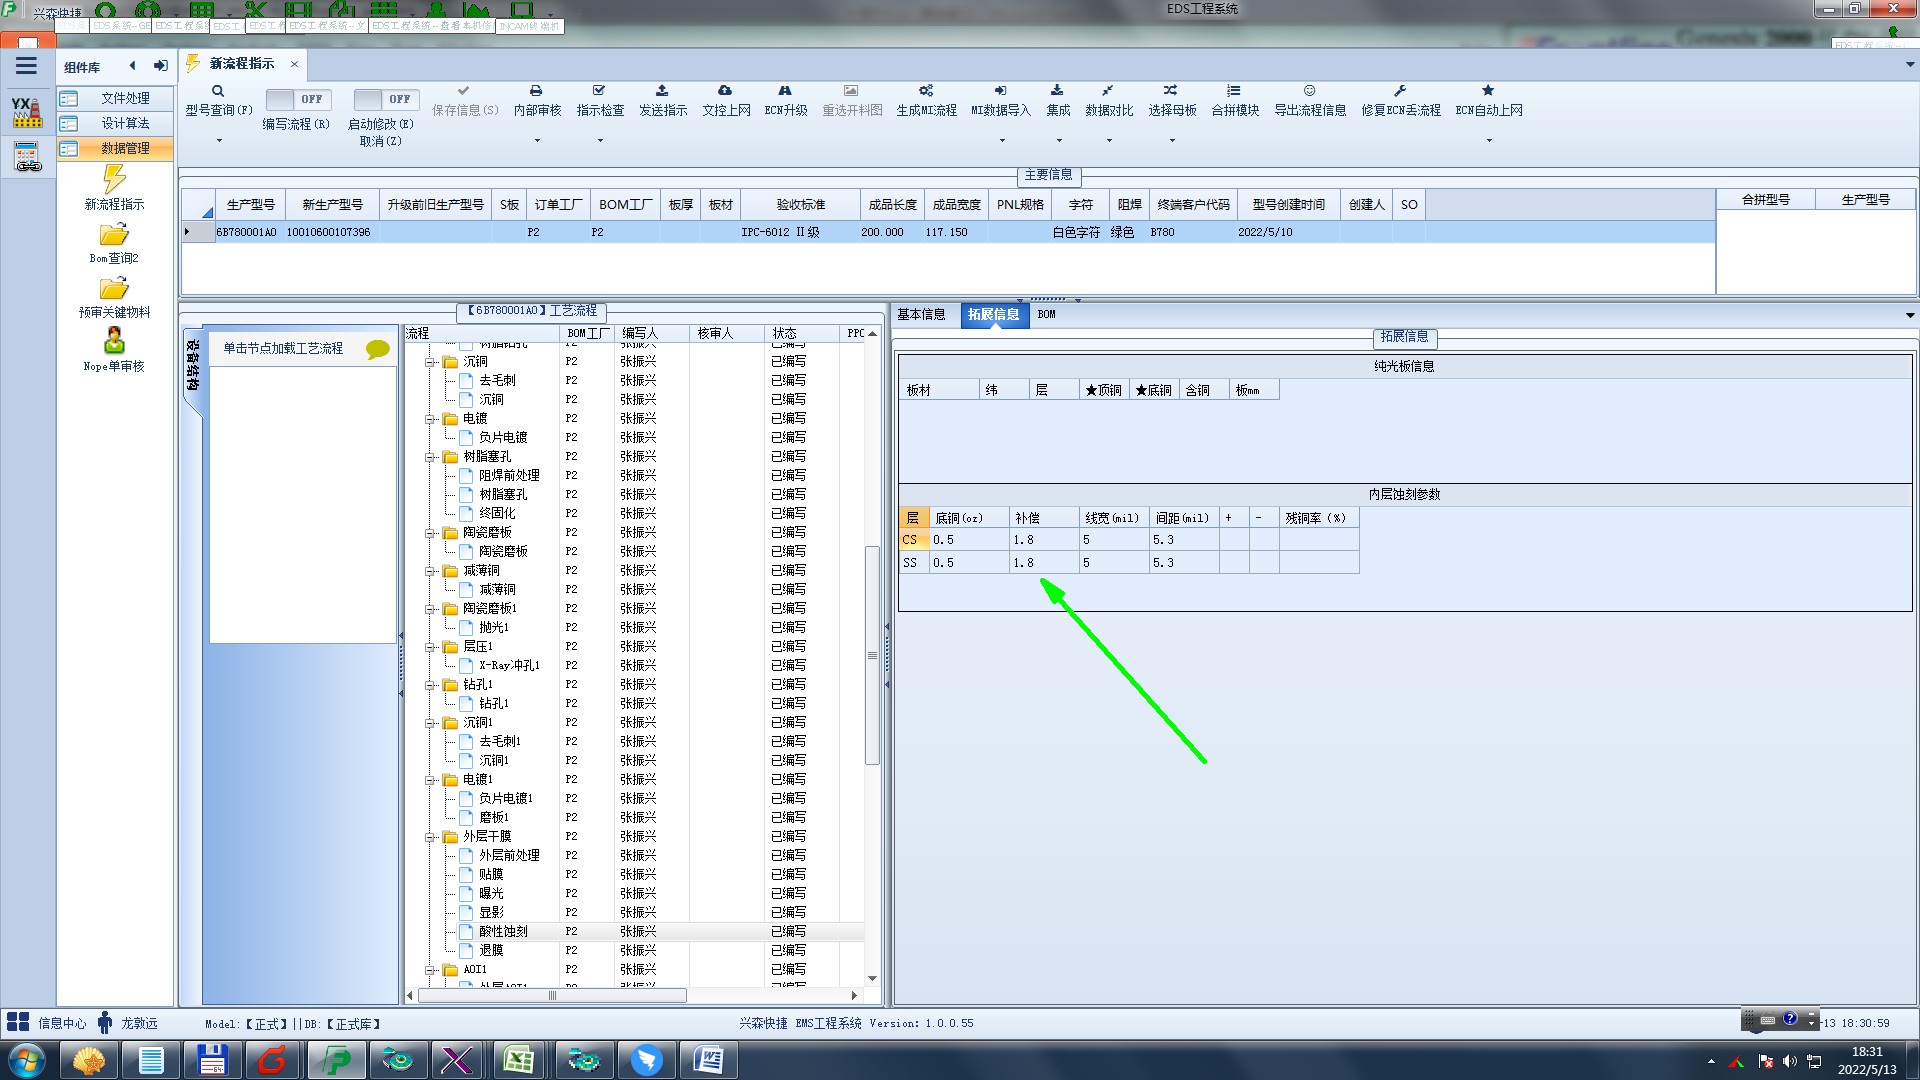Click the 修复ECN丢流程 wrench icon
This screenshot has width=1920, height=1080.
pos(1400,91)
